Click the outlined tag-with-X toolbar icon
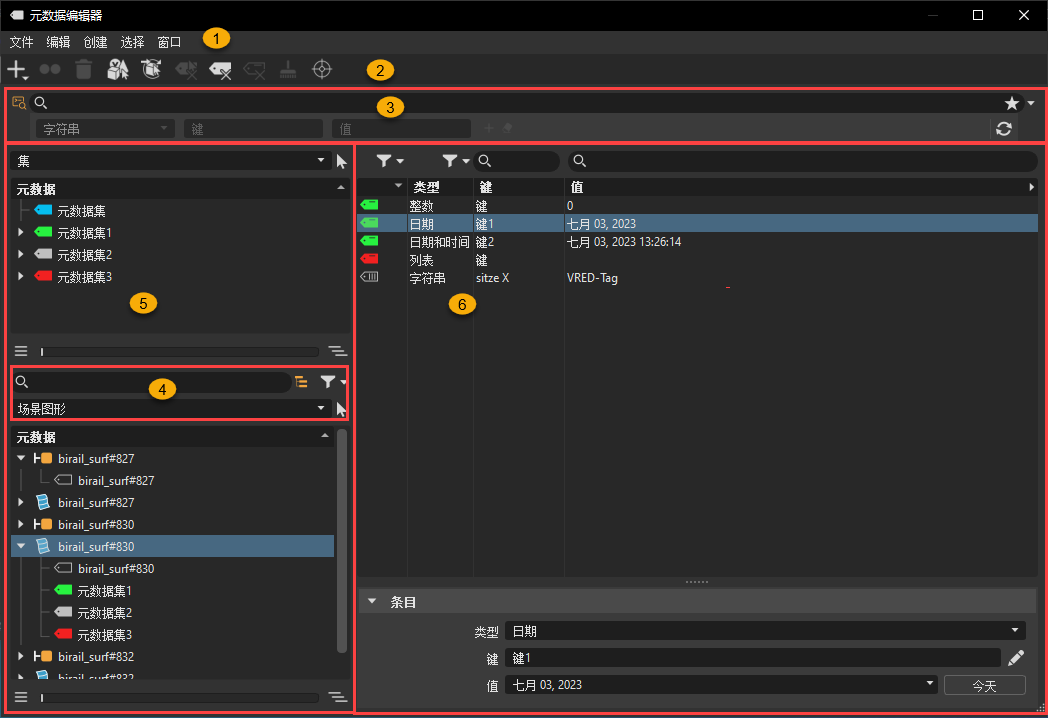1048x718 pixels. point(254,70)
